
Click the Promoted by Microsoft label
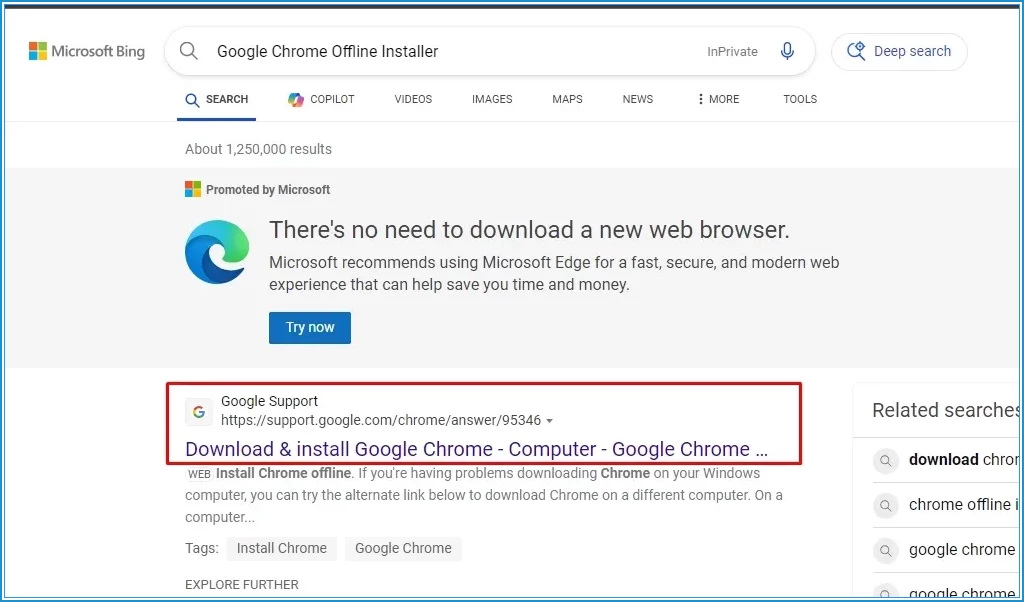[x=268, y=190]
